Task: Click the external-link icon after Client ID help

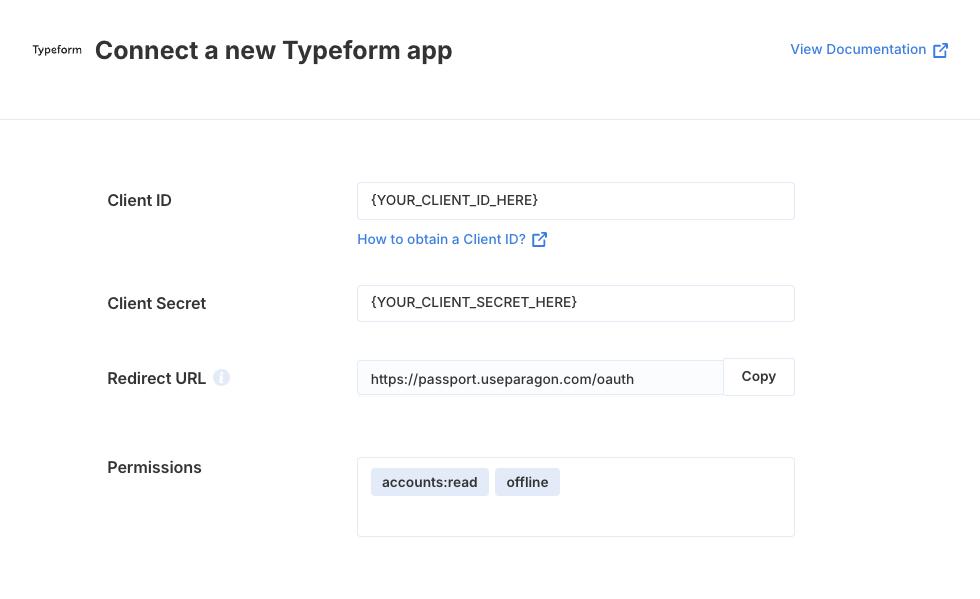Action: tap(539, 239)
